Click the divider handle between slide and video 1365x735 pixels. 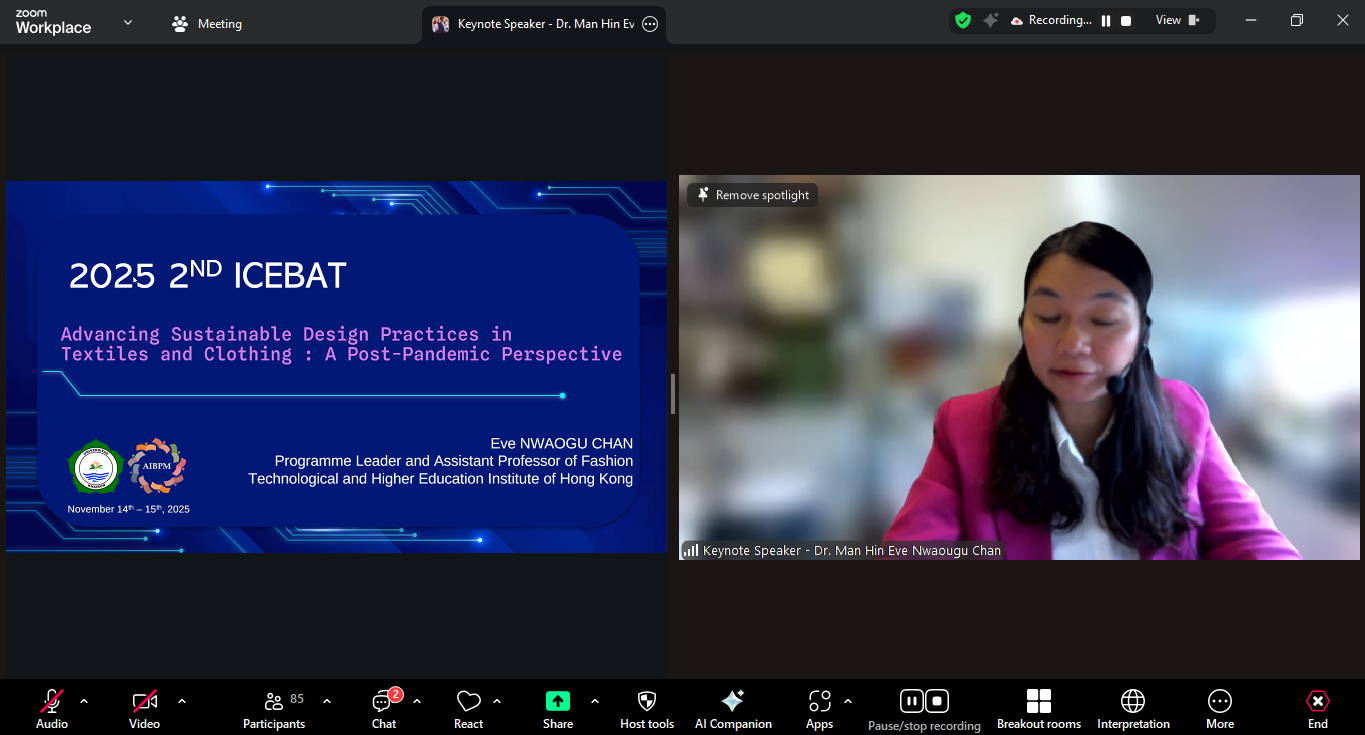click(x=672, y=394)
